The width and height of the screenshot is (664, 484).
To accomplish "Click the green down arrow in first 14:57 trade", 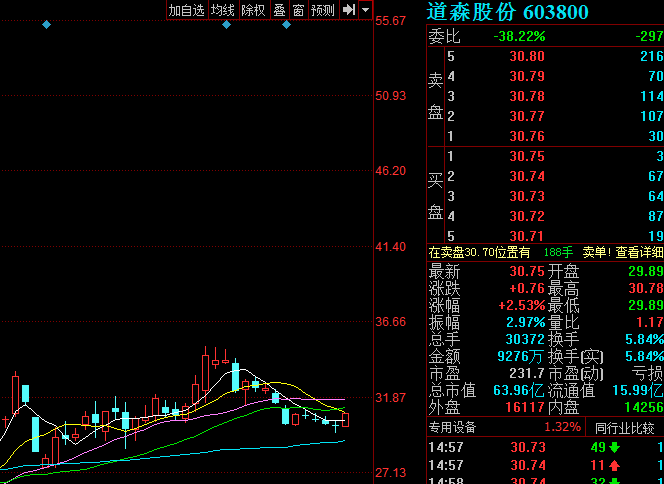I will (614, 447).
